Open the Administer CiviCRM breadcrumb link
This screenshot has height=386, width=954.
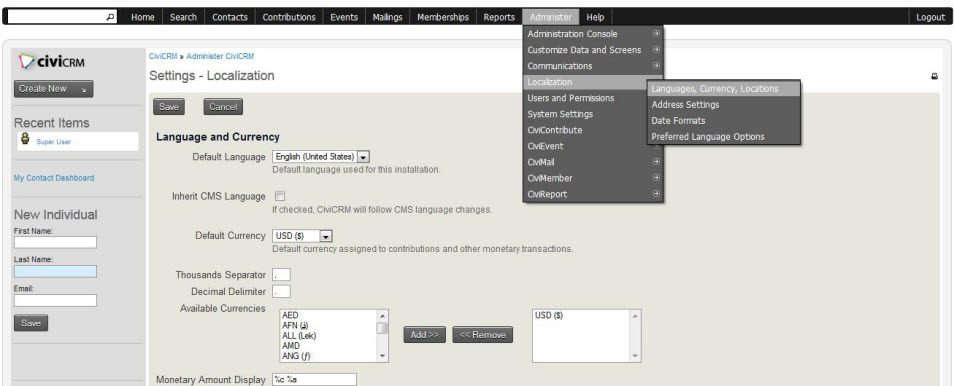point(220,56)
